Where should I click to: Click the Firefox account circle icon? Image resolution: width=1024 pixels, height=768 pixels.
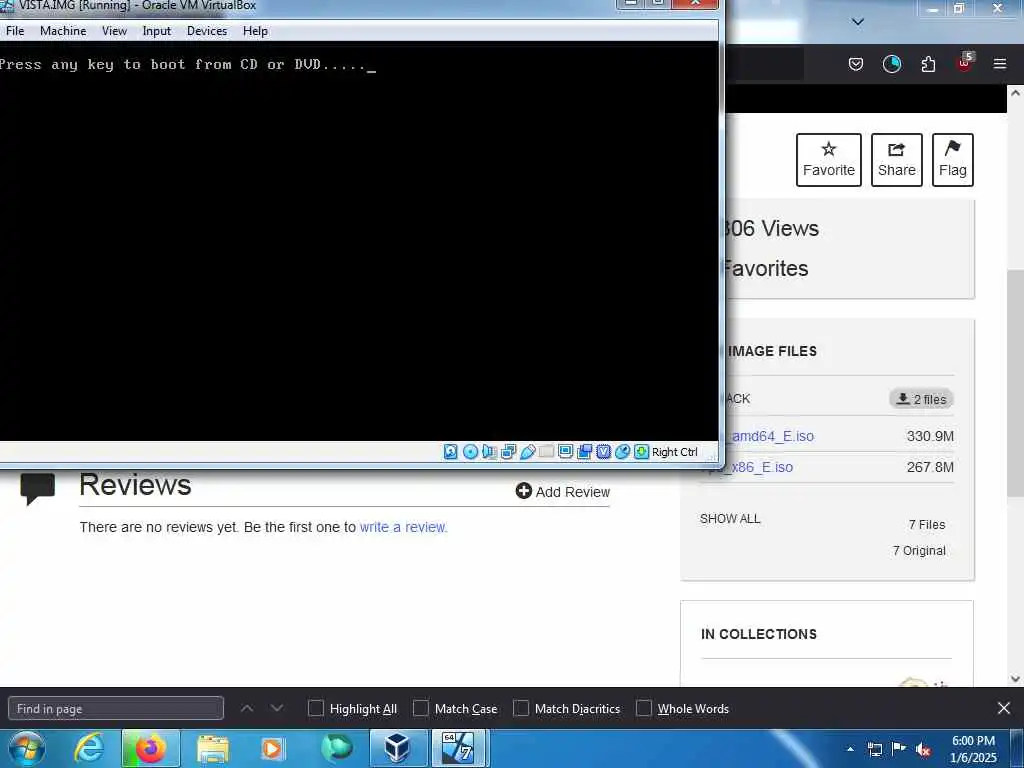(x=891, y=63)
